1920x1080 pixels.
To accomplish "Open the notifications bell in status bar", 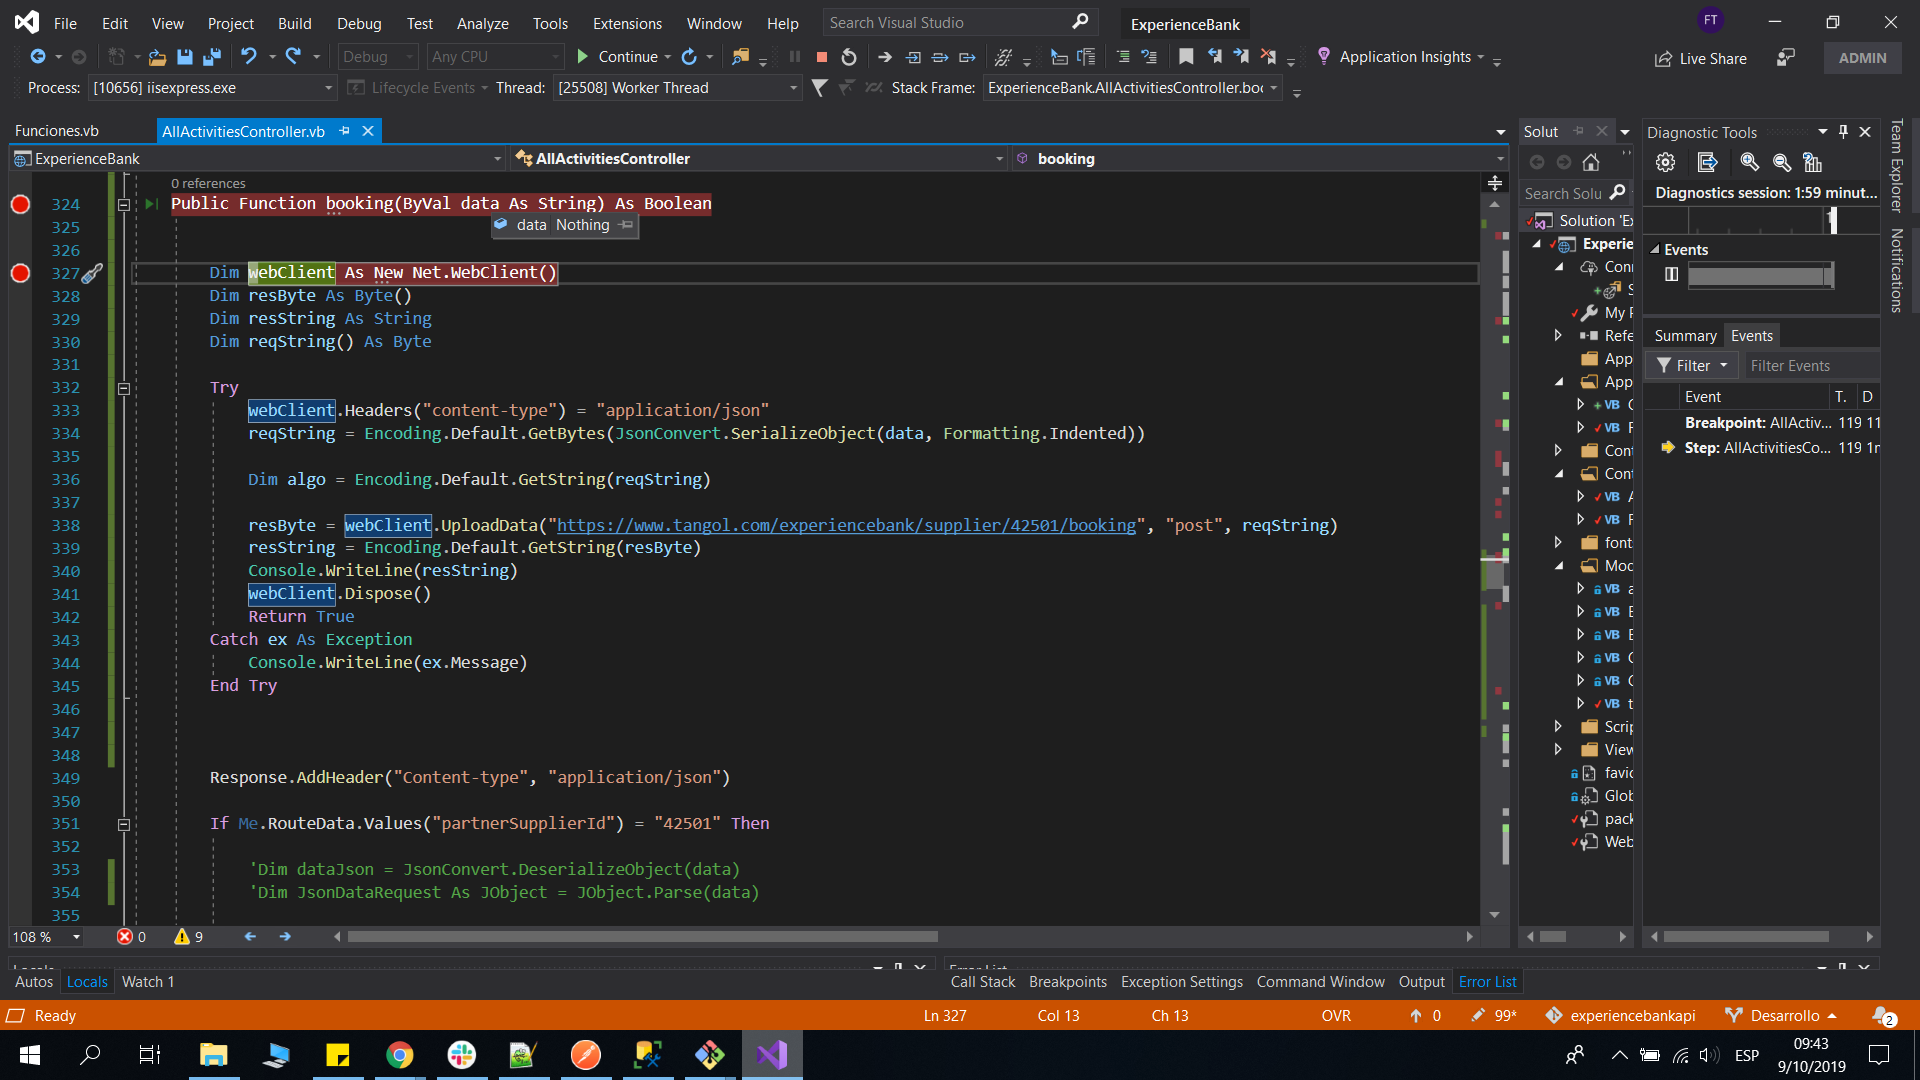I will click(1883, 1016).
